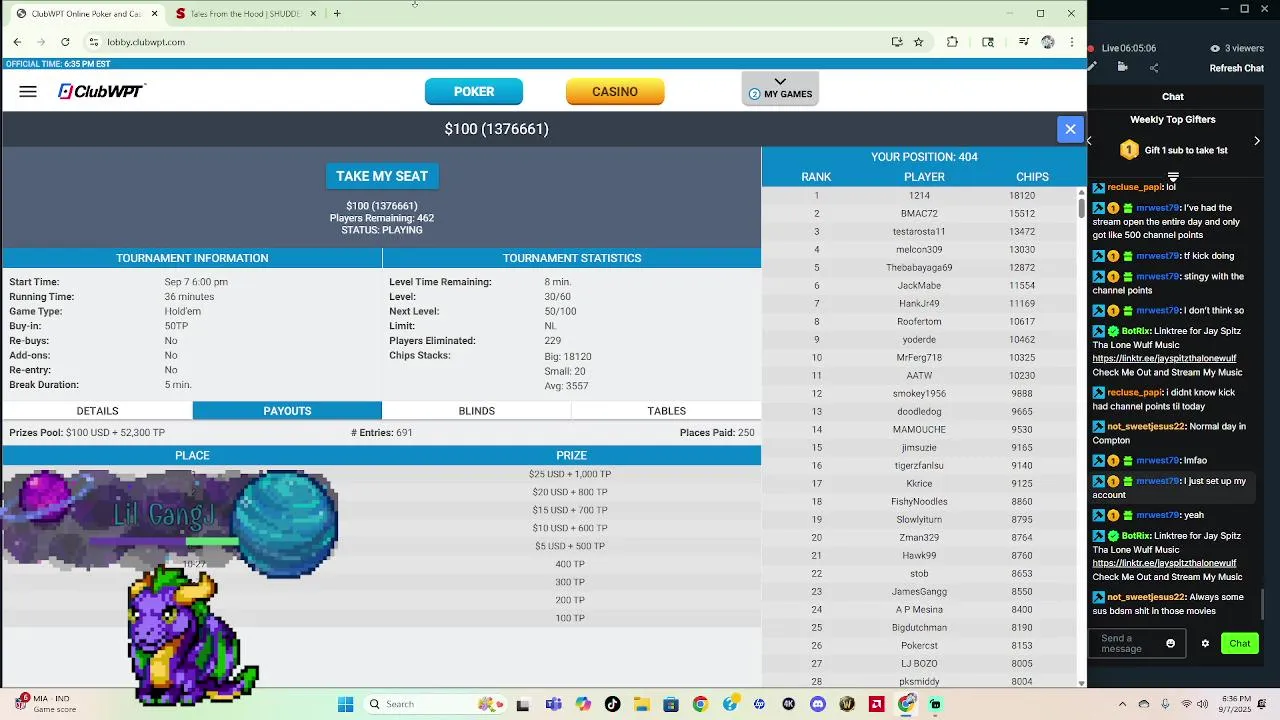
Task: Show next Weekly Top Gifters slide
Action: click(x=1257, y=141)
